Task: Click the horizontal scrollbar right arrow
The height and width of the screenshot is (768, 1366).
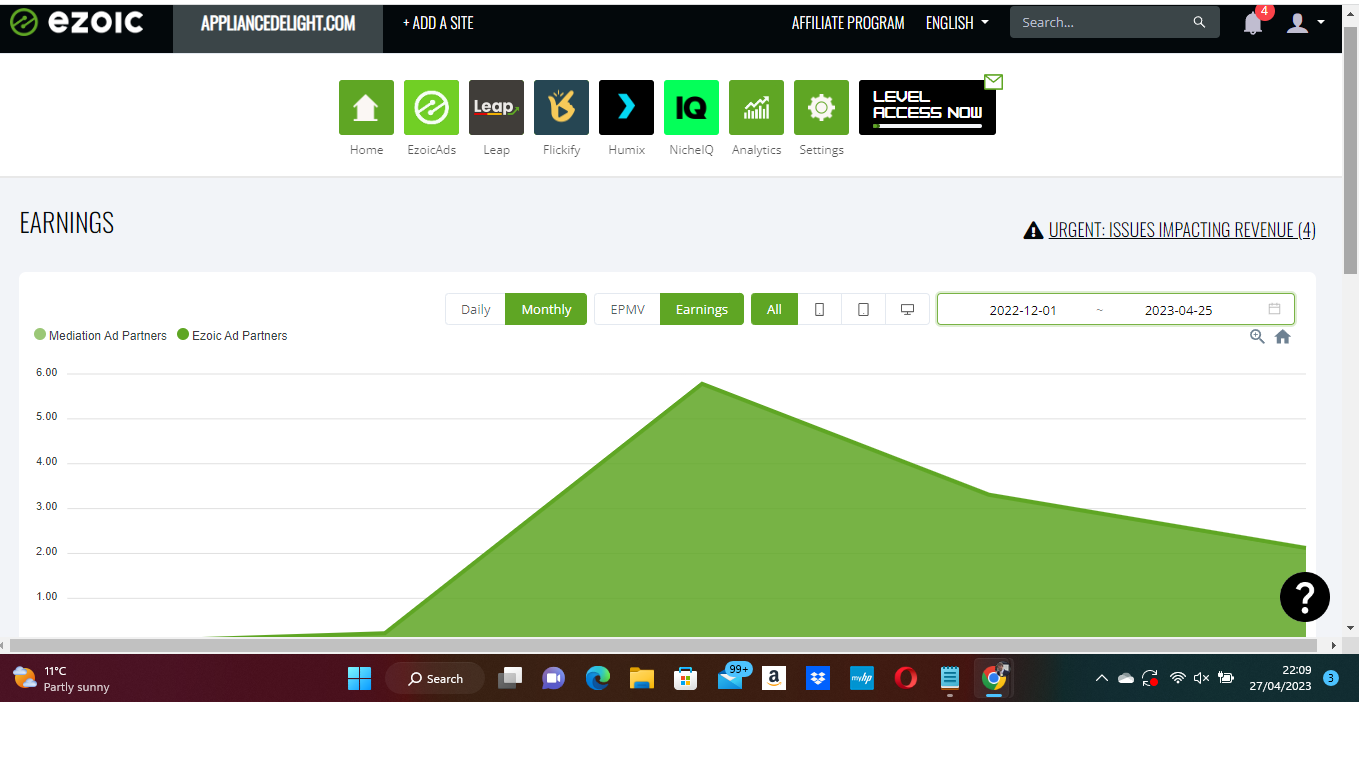Action: coord(1333,645)
